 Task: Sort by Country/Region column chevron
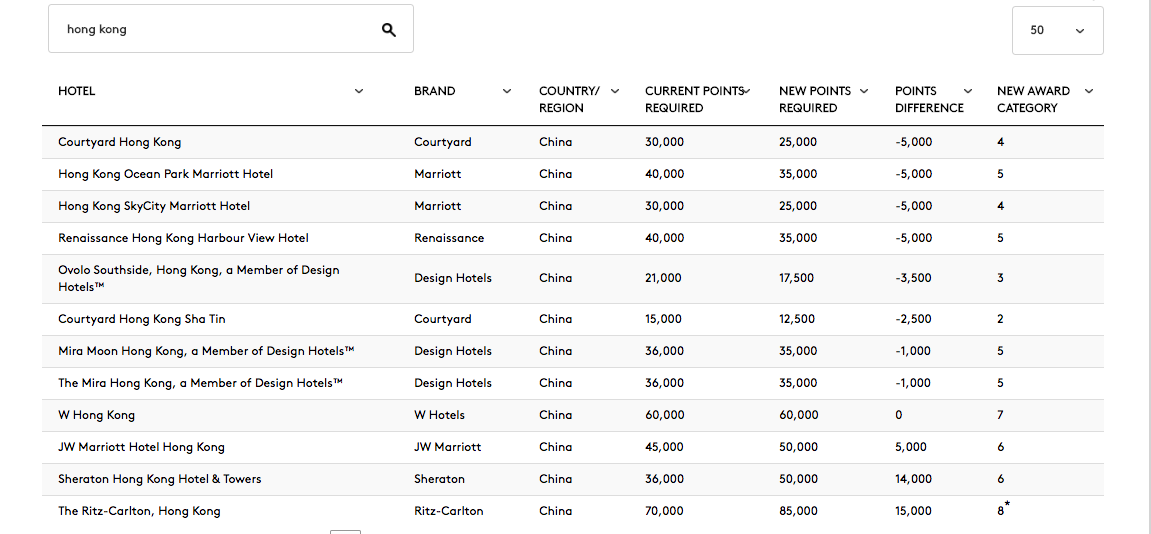pos(615,91)
